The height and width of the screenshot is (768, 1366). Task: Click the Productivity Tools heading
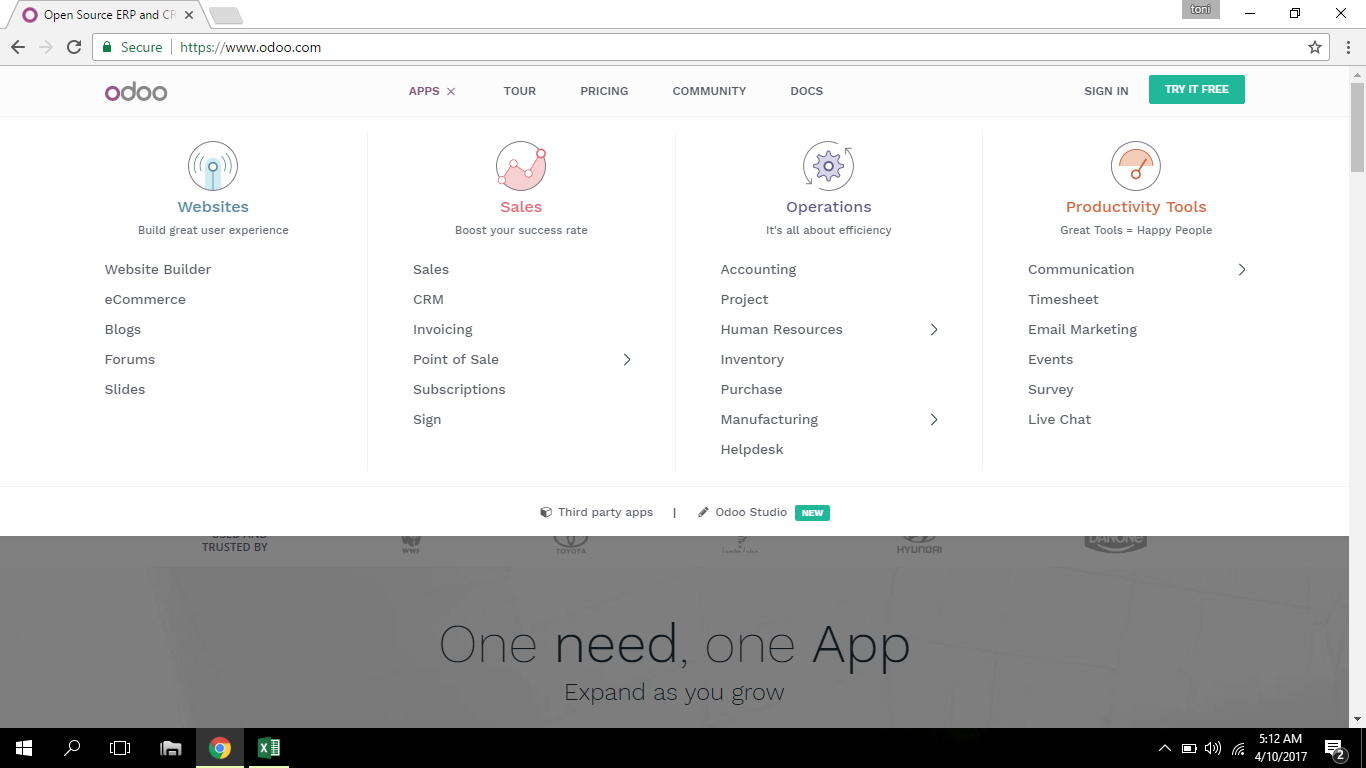[1136, 207]
